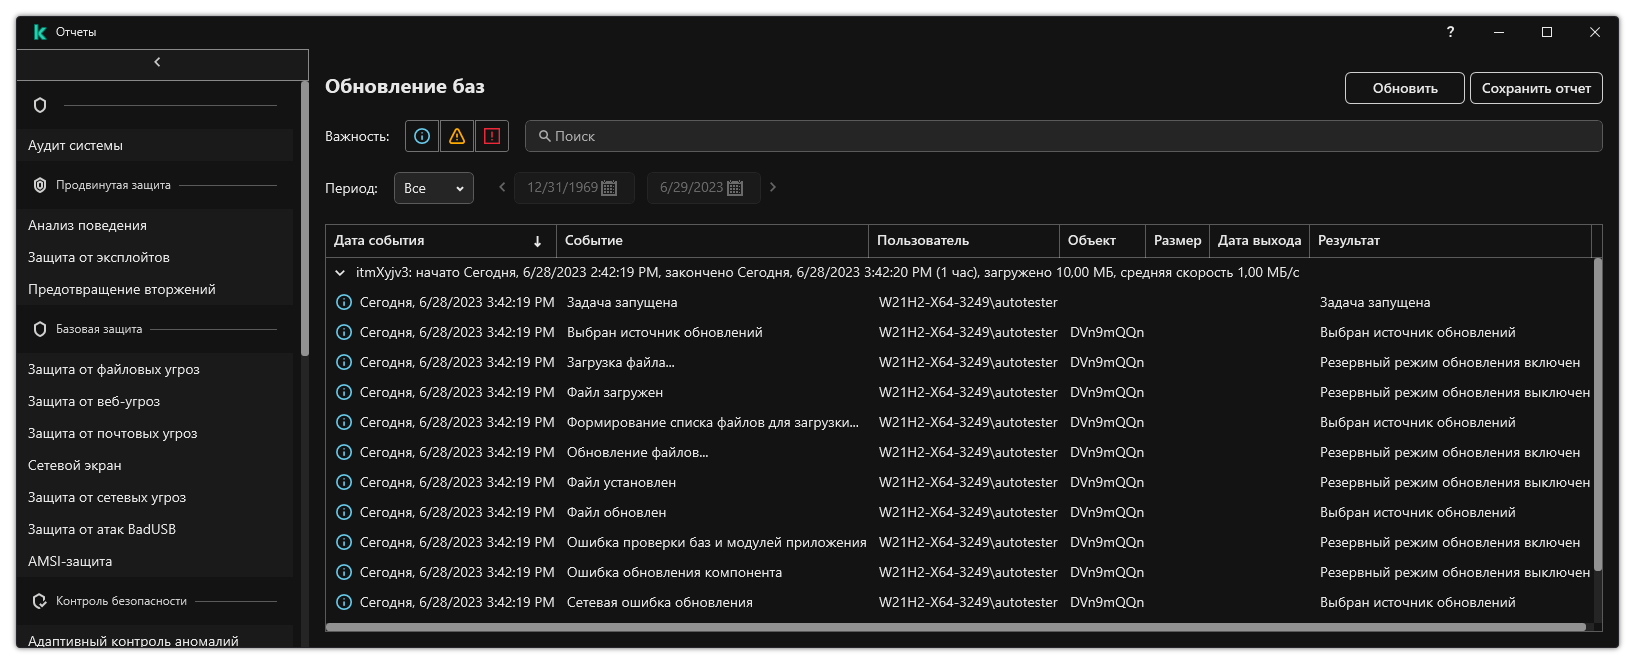Click the Обновить button

click(x=1404, y=88)
